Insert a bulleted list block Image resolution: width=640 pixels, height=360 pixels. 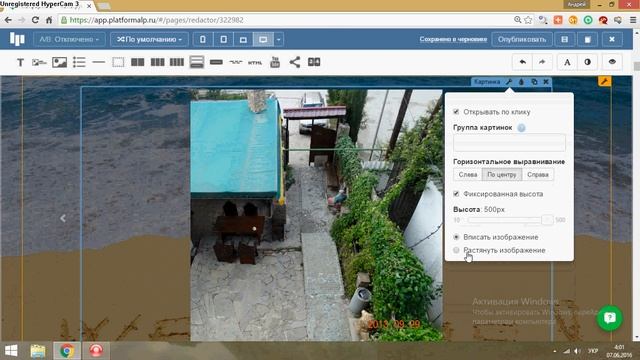click(79, 62)
